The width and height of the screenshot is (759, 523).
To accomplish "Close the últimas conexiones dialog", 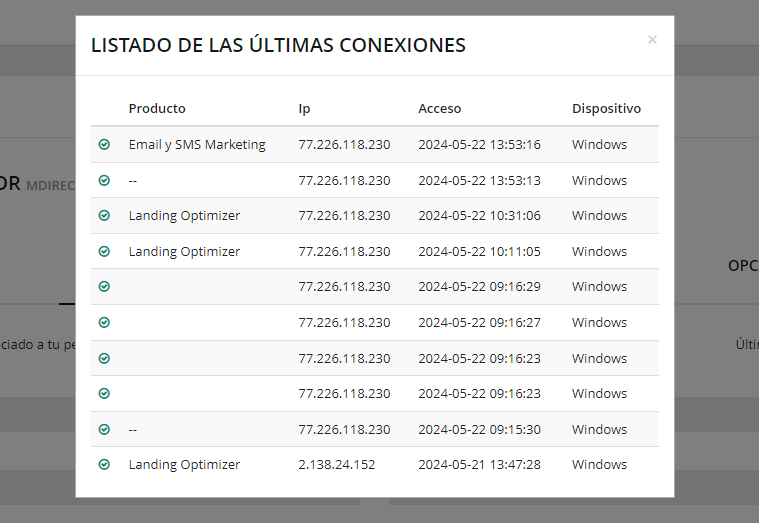I will coord(652,40).
